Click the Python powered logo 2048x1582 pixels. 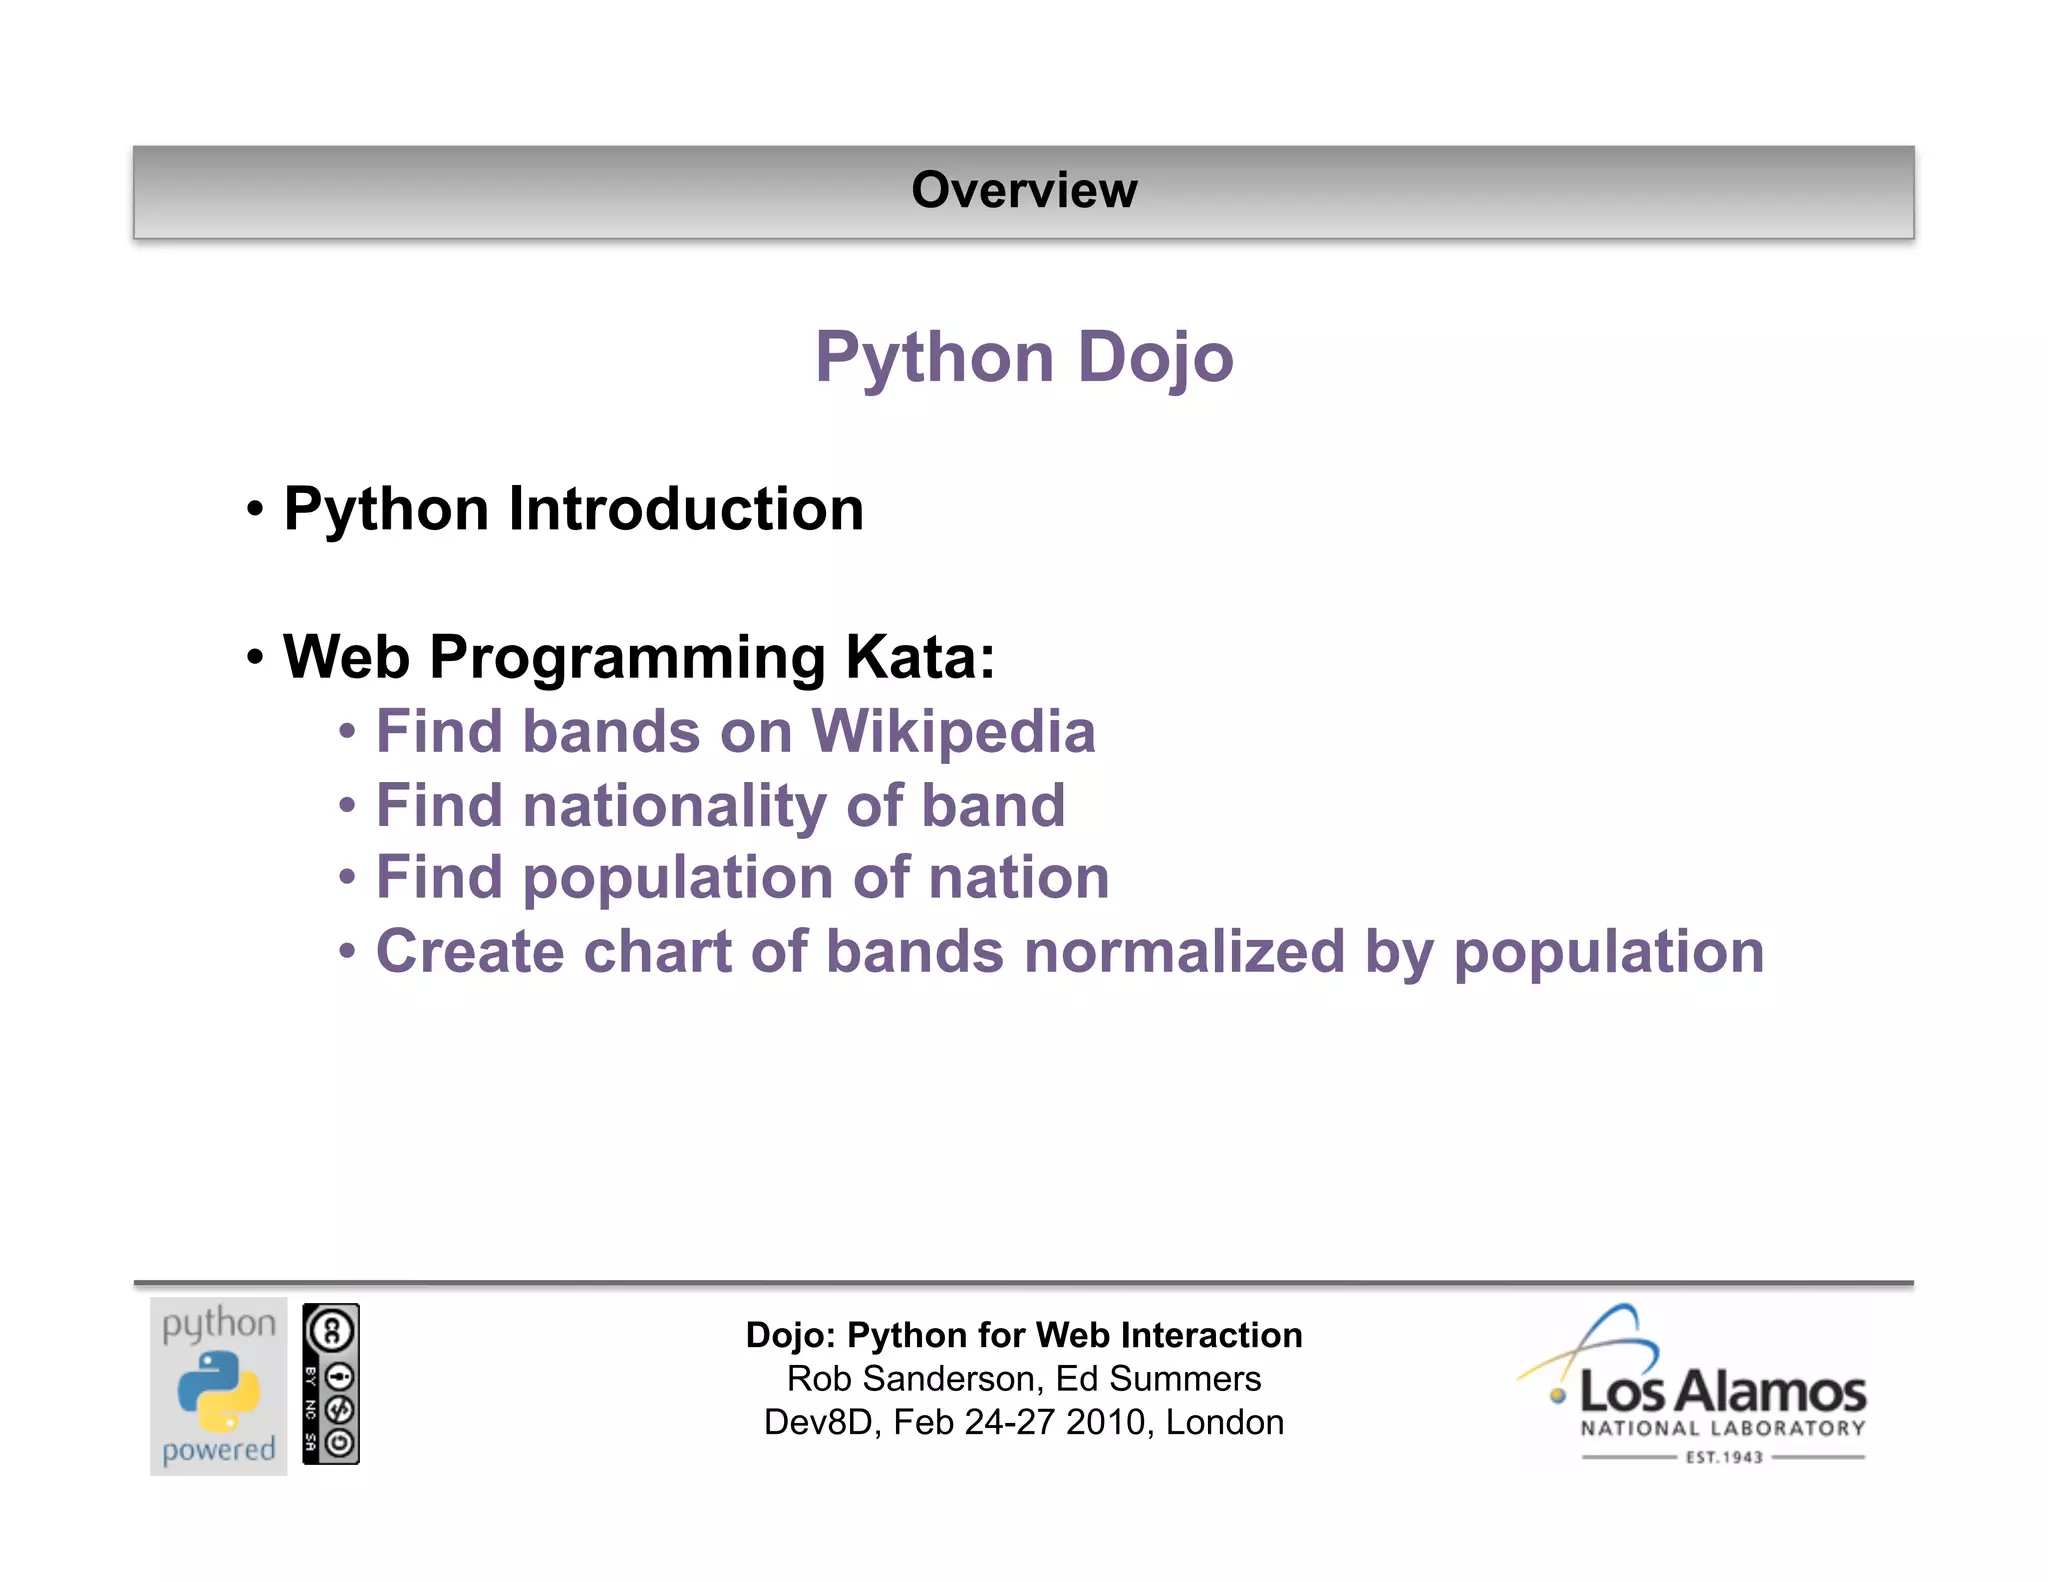point(218,1386)
